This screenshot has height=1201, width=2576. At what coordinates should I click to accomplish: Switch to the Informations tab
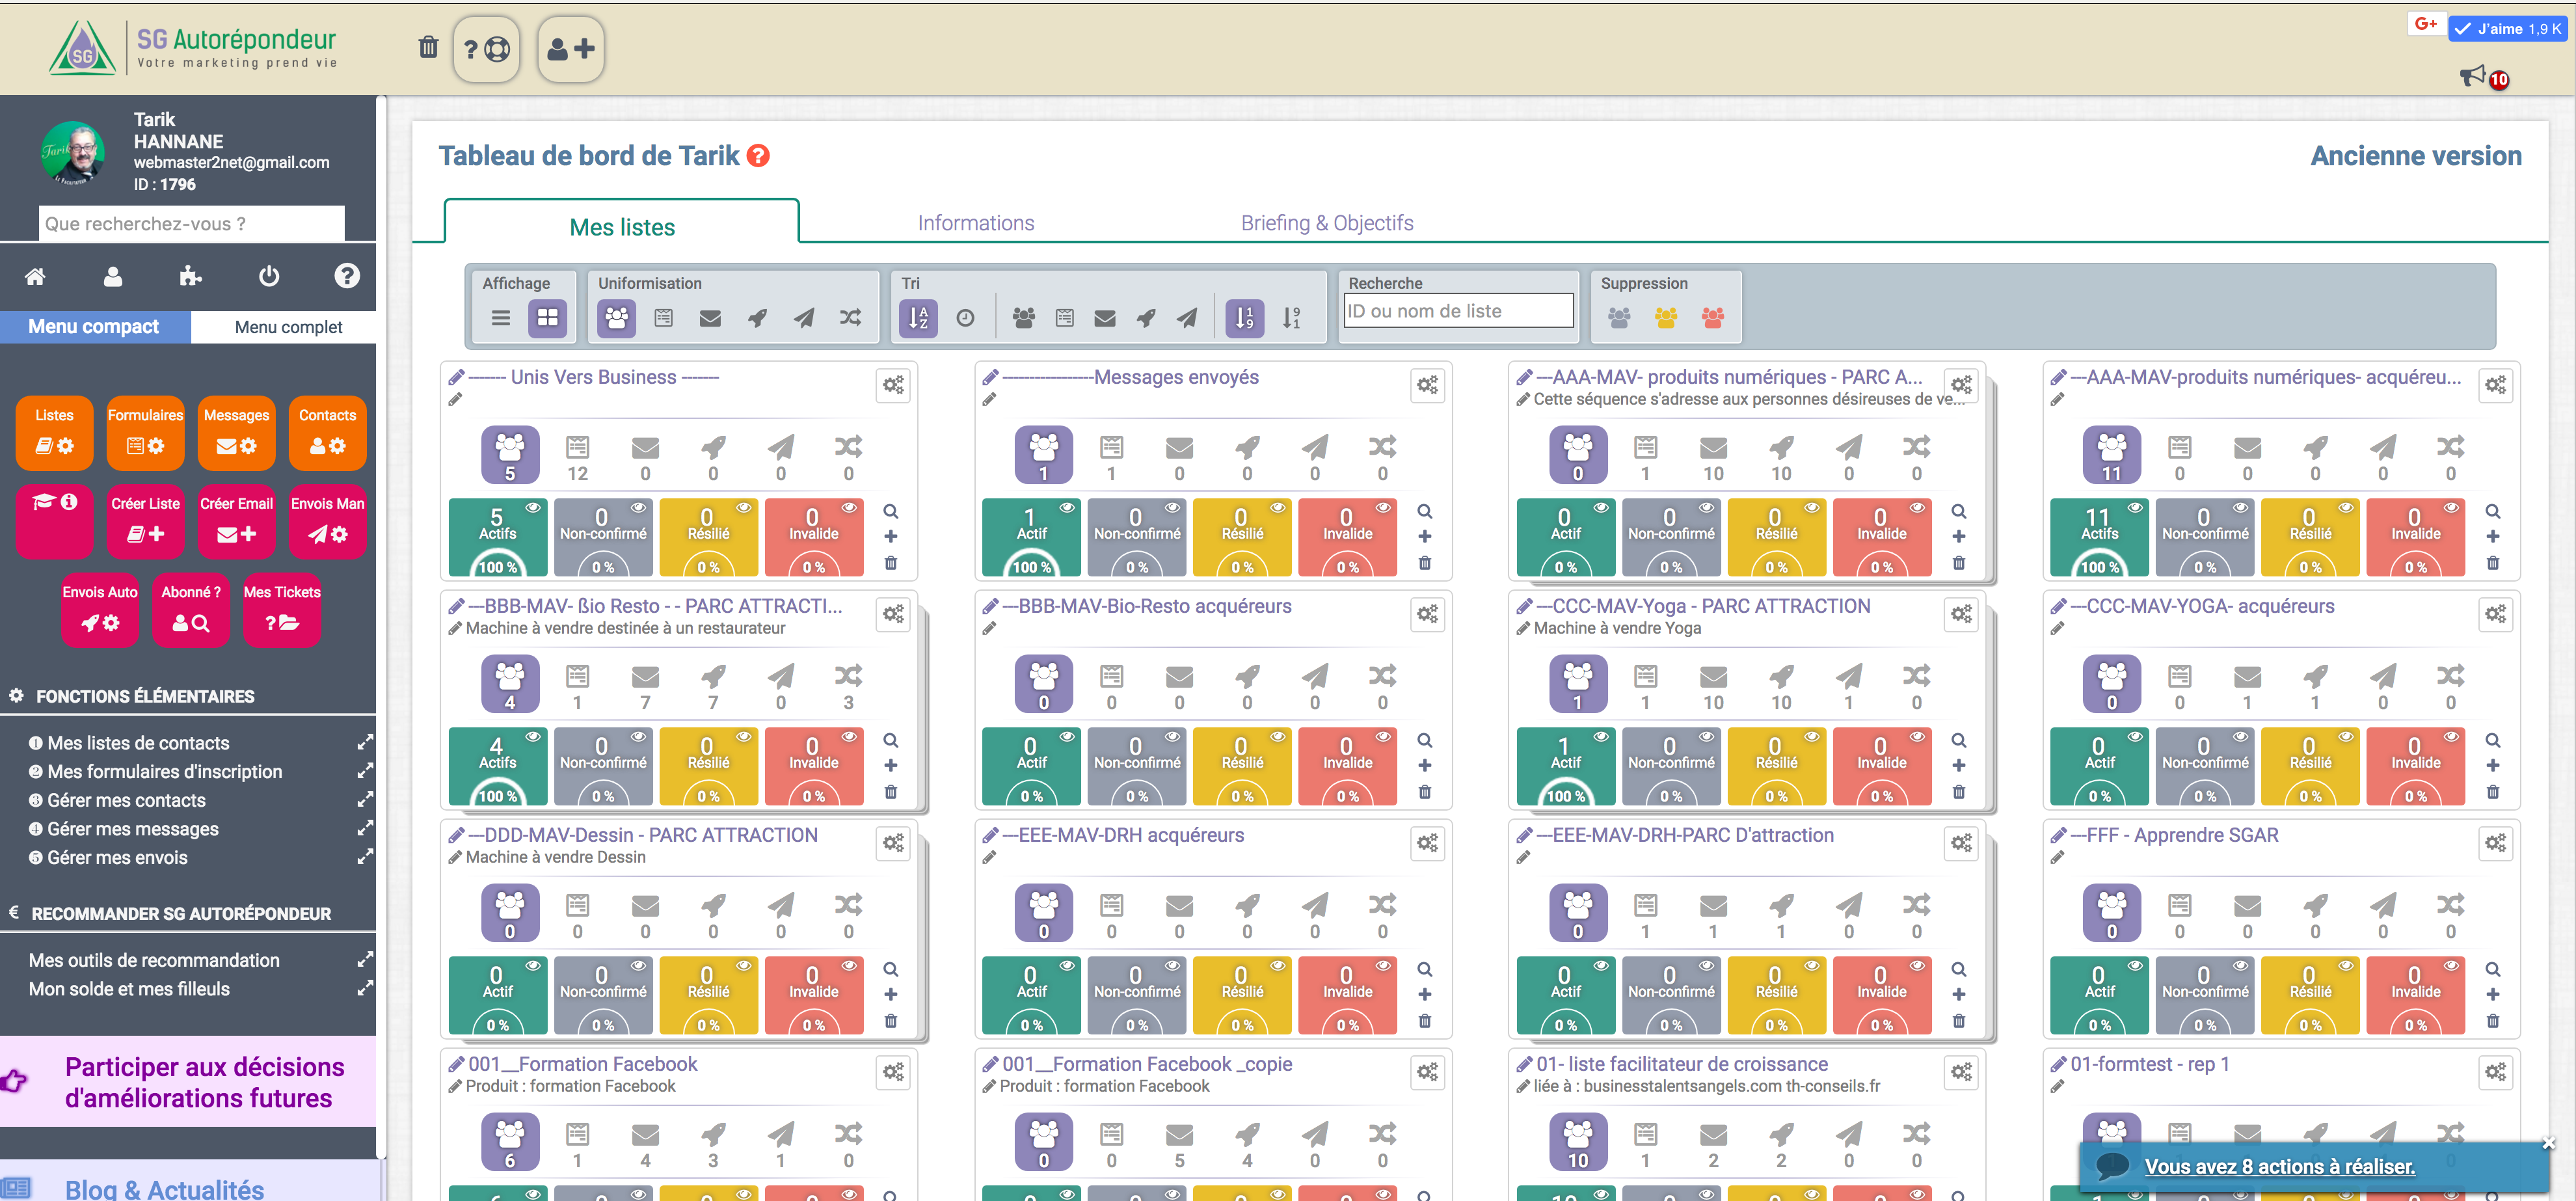click(x=974, y=223)
